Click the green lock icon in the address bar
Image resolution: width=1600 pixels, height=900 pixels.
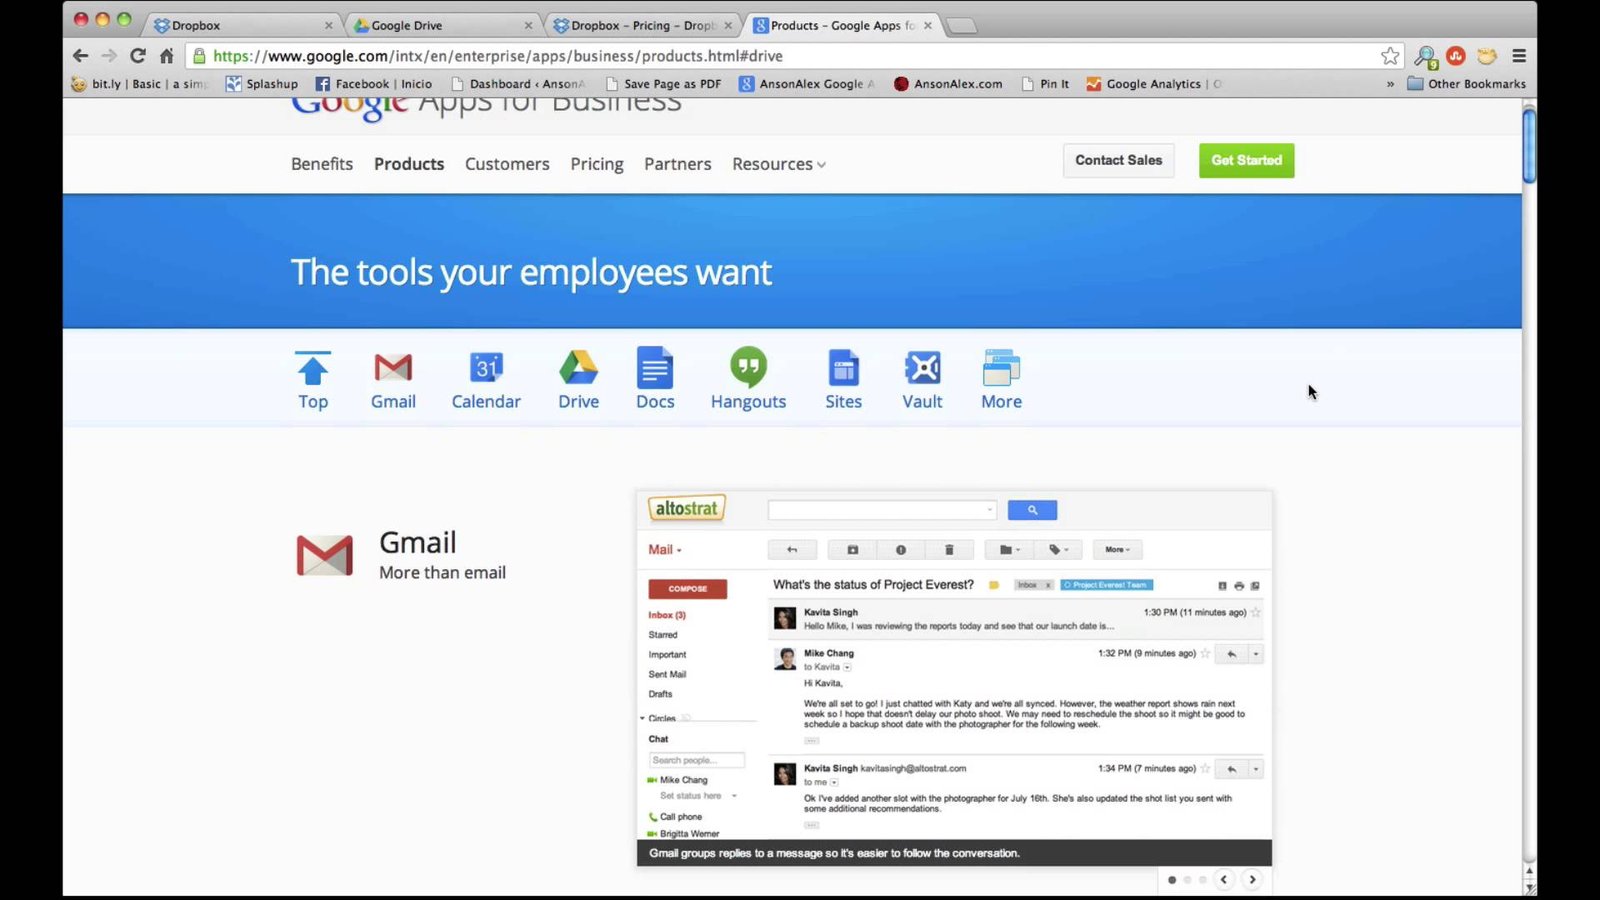(x=199, y=56)
